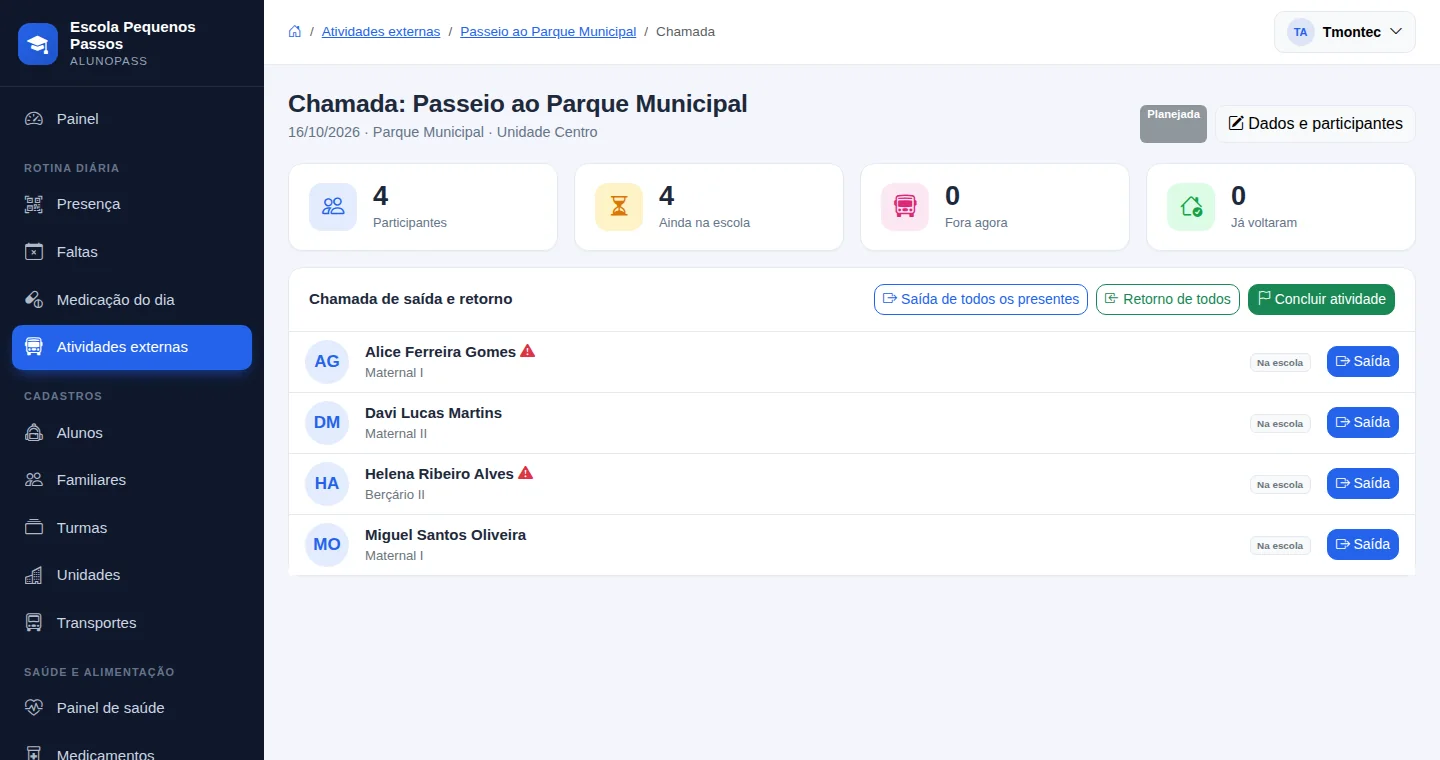Go to Familiares in sidebar
This screenshot has height=760, width=1440.
132,480
